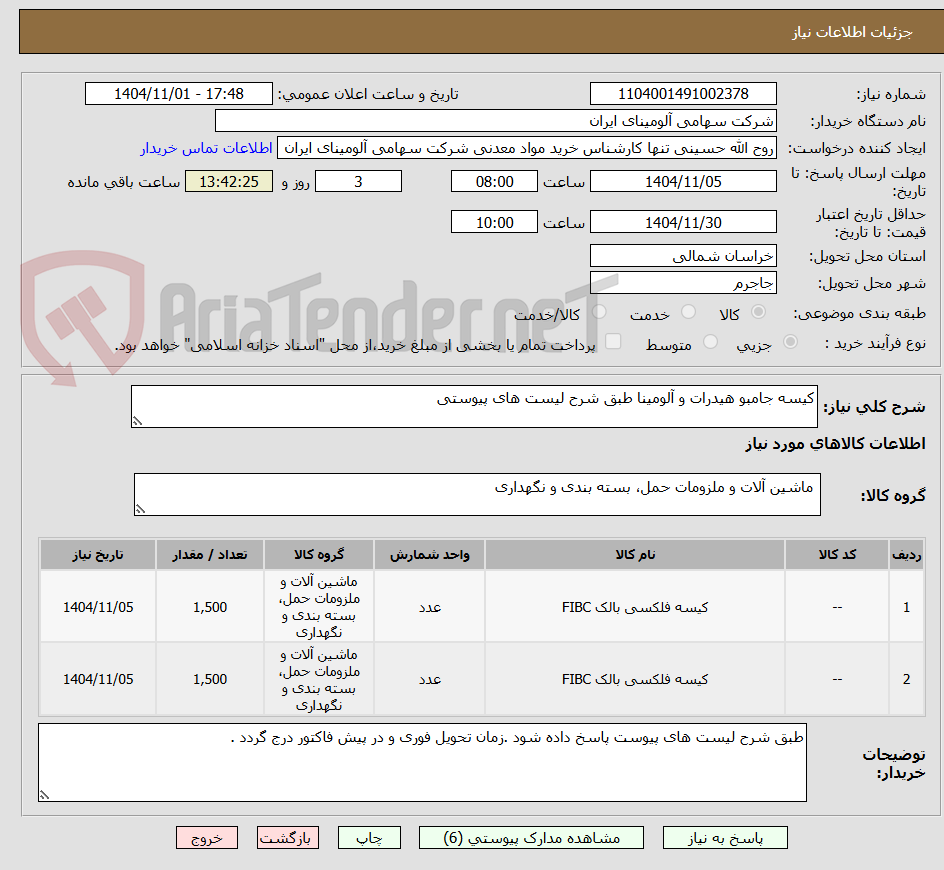Click the deadline time 08:00 field
The image size is (944, 870).
coord(494,181)
